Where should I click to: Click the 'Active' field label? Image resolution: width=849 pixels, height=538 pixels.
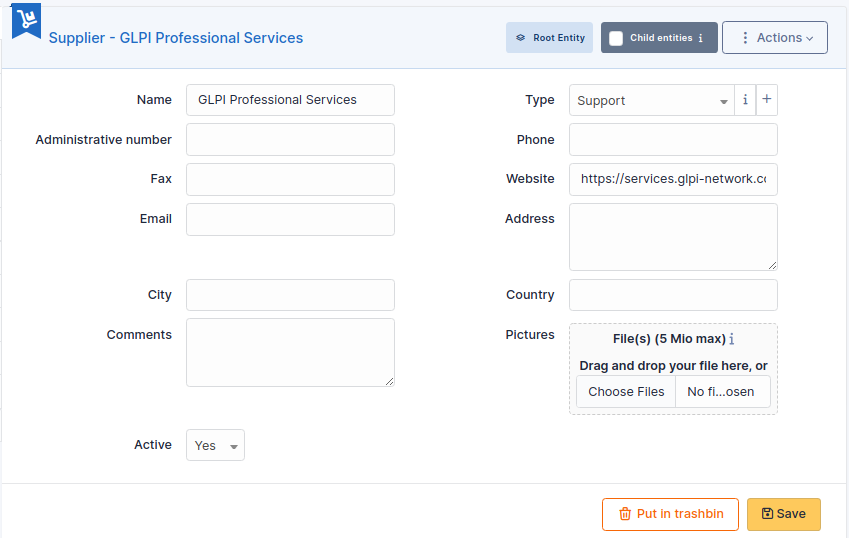click(x=153, y=445)
